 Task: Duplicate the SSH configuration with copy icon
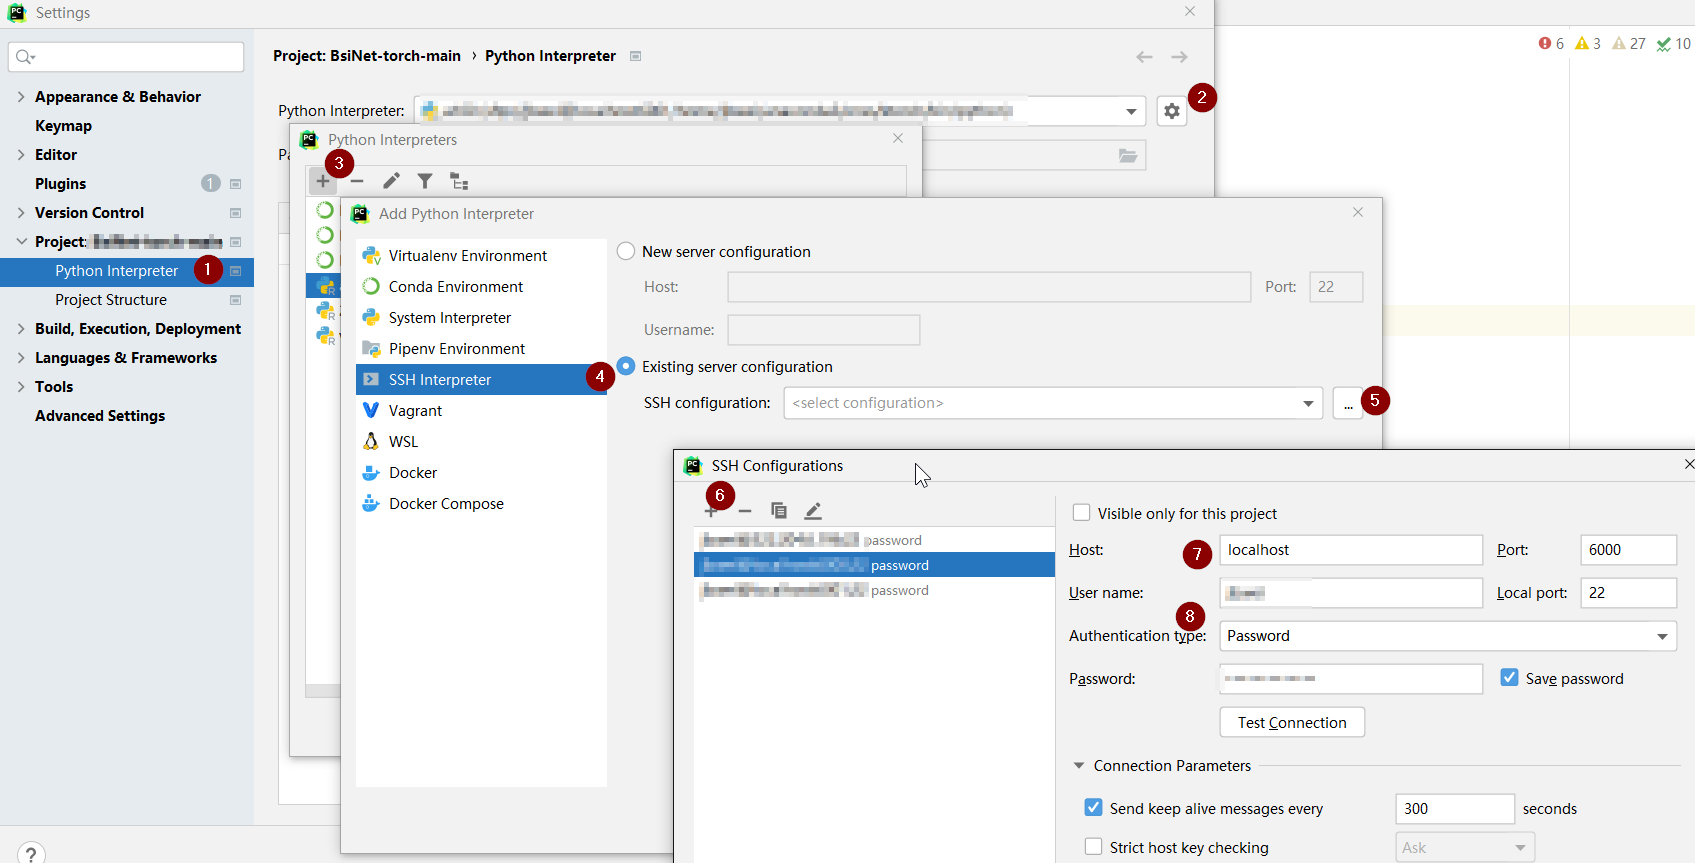[x=779, y=511]
